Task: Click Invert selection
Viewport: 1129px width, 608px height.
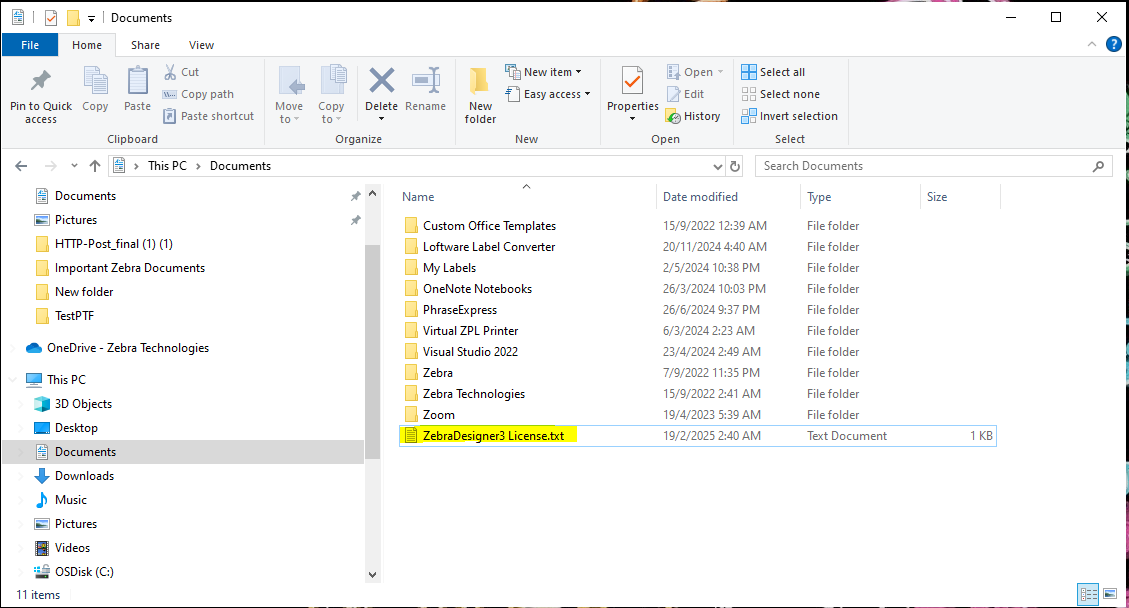Action: 790,116
